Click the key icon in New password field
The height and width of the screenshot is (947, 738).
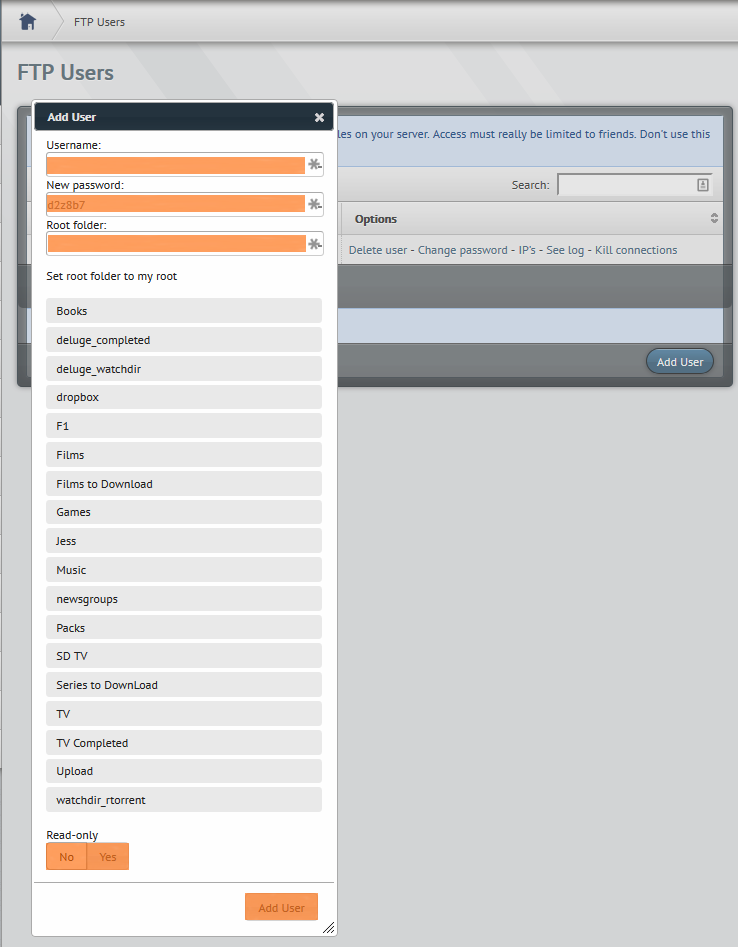point(314,204)
